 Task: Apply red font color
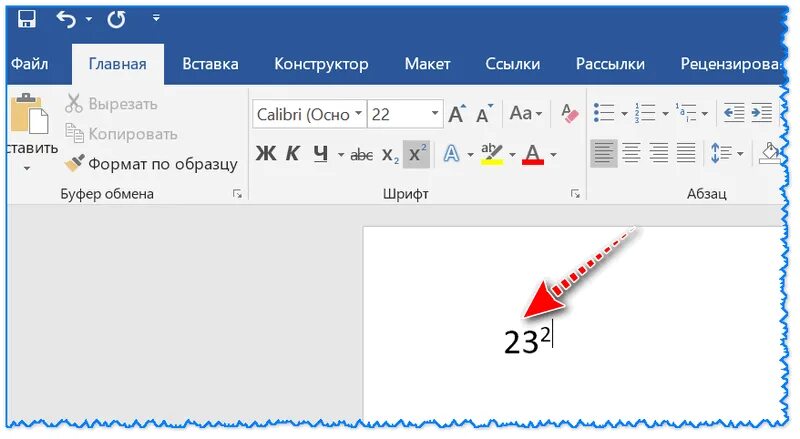click(533, 154)
